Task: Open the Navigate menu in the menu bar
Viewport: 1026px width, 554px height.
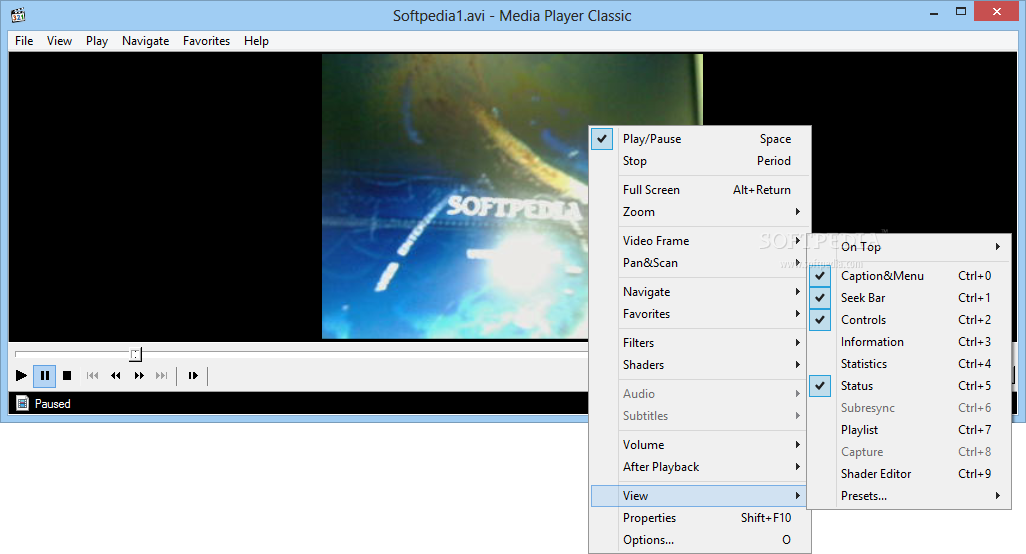Action: [145, 41]
